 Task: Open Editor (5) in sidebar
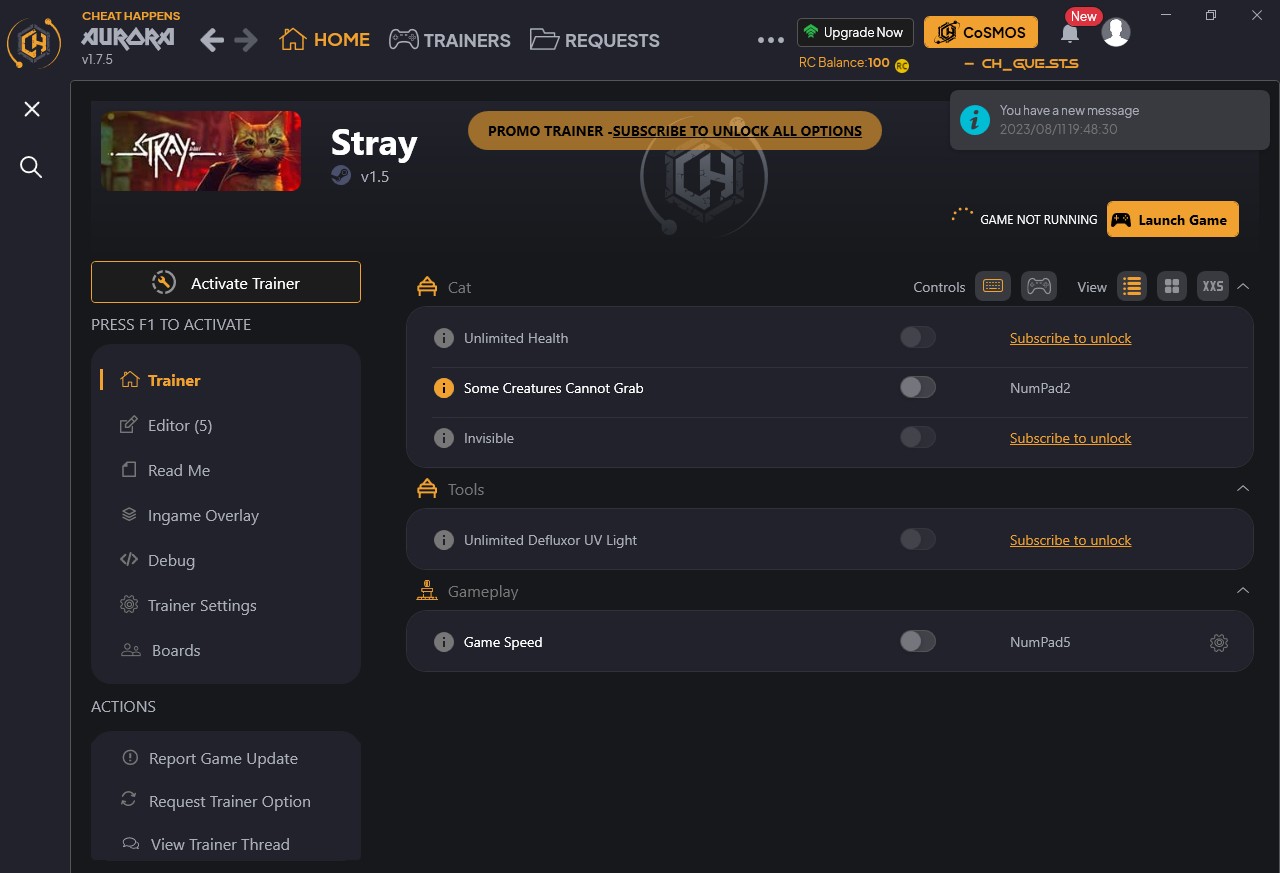coord(166,425)
